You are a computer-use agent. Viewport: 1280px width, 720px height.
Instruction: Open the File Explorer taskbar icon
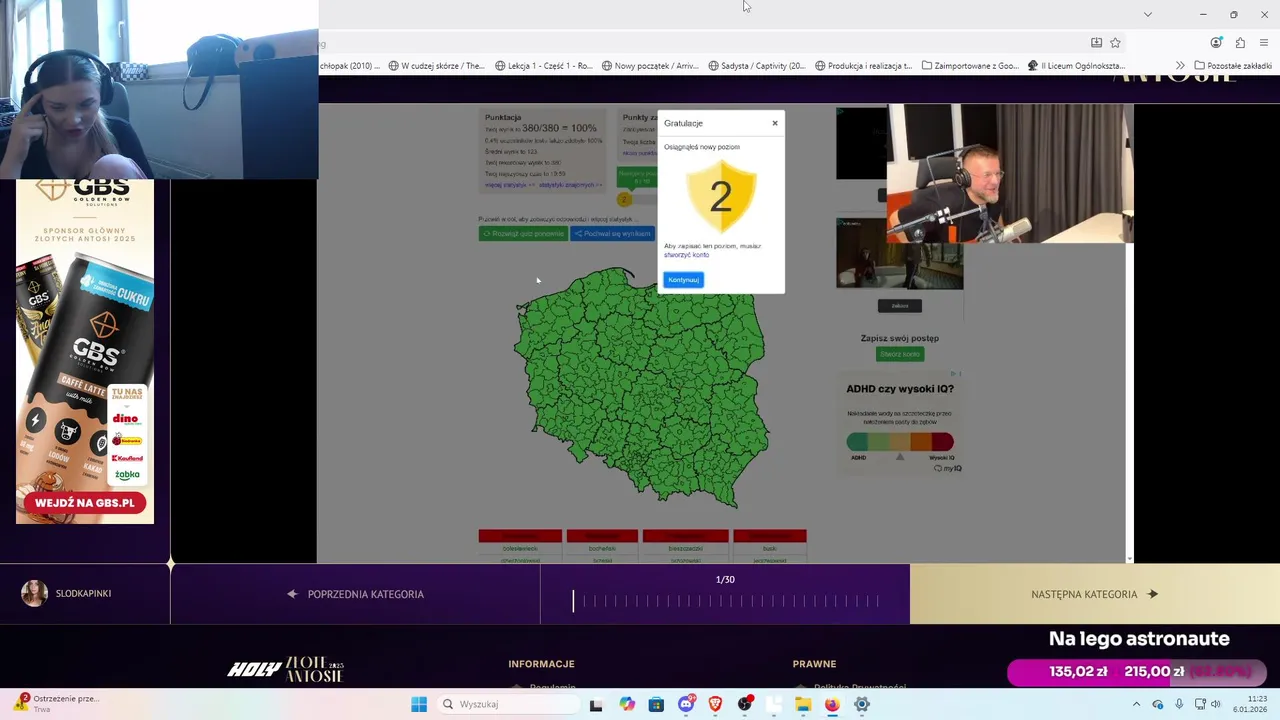803,704
